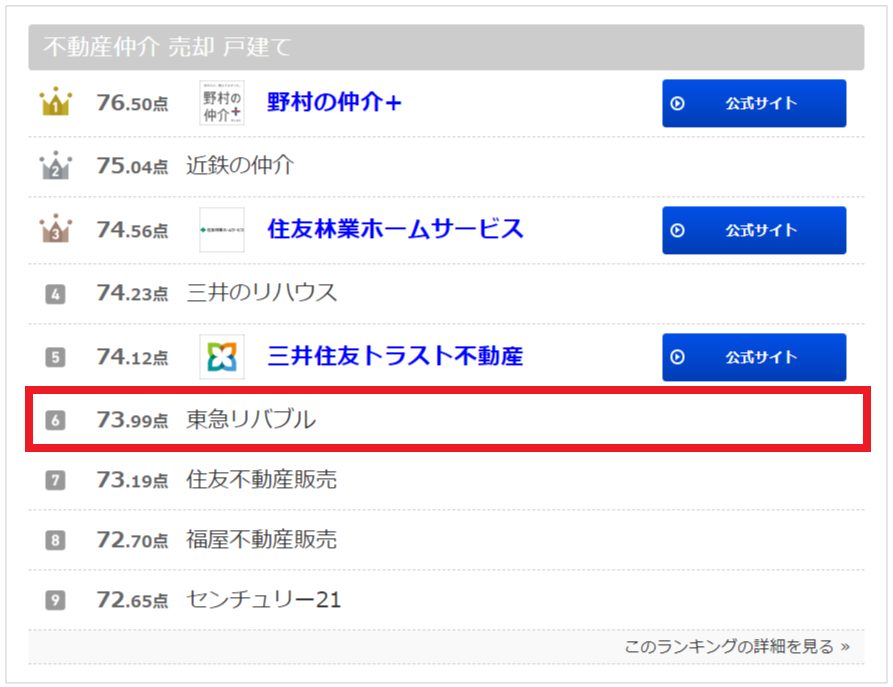The height and width of the screenshot is (687, 893).
Task: Click the 不動産仲介 売却 戸建て header
Action: (446, 47)
